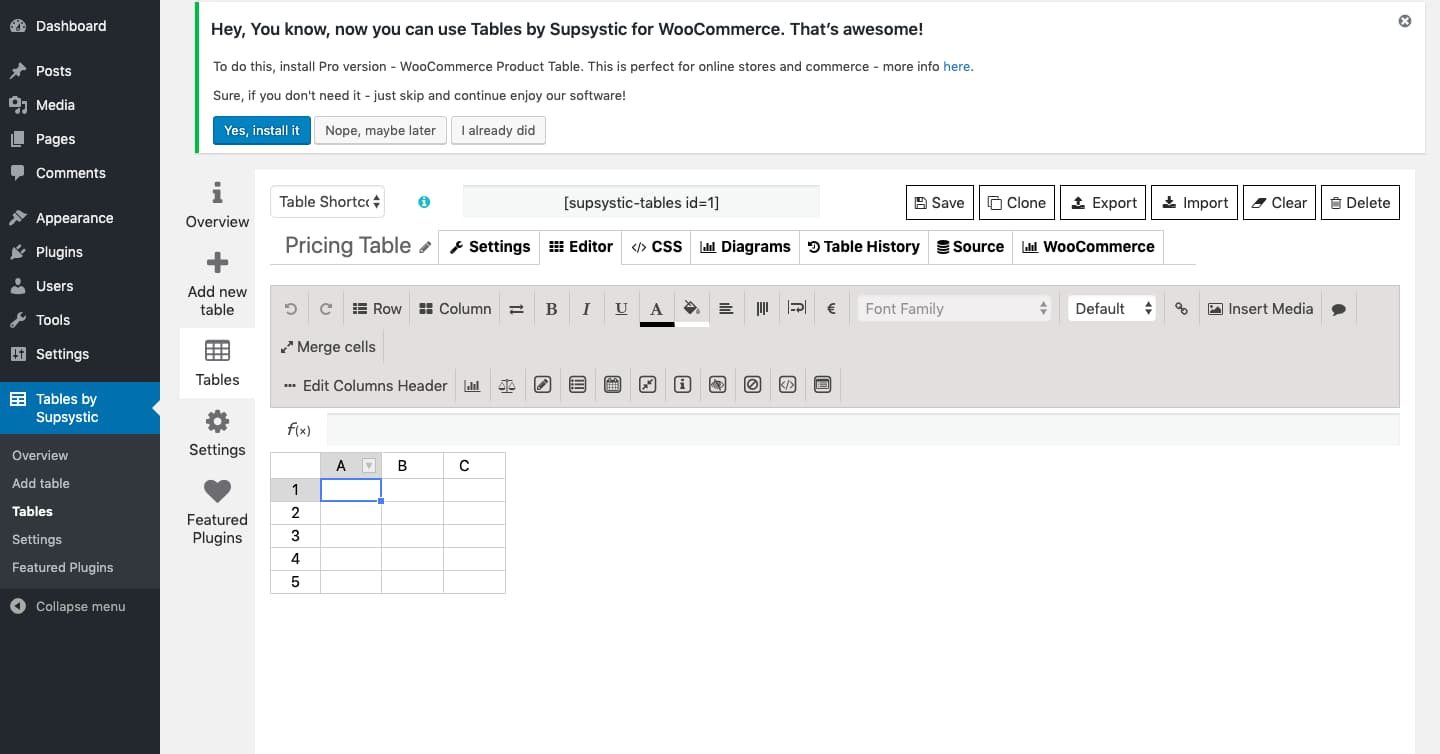This screenshot has height=754, width=1440.
Task: Open the cell background fill color
Action: coord(691,309)
